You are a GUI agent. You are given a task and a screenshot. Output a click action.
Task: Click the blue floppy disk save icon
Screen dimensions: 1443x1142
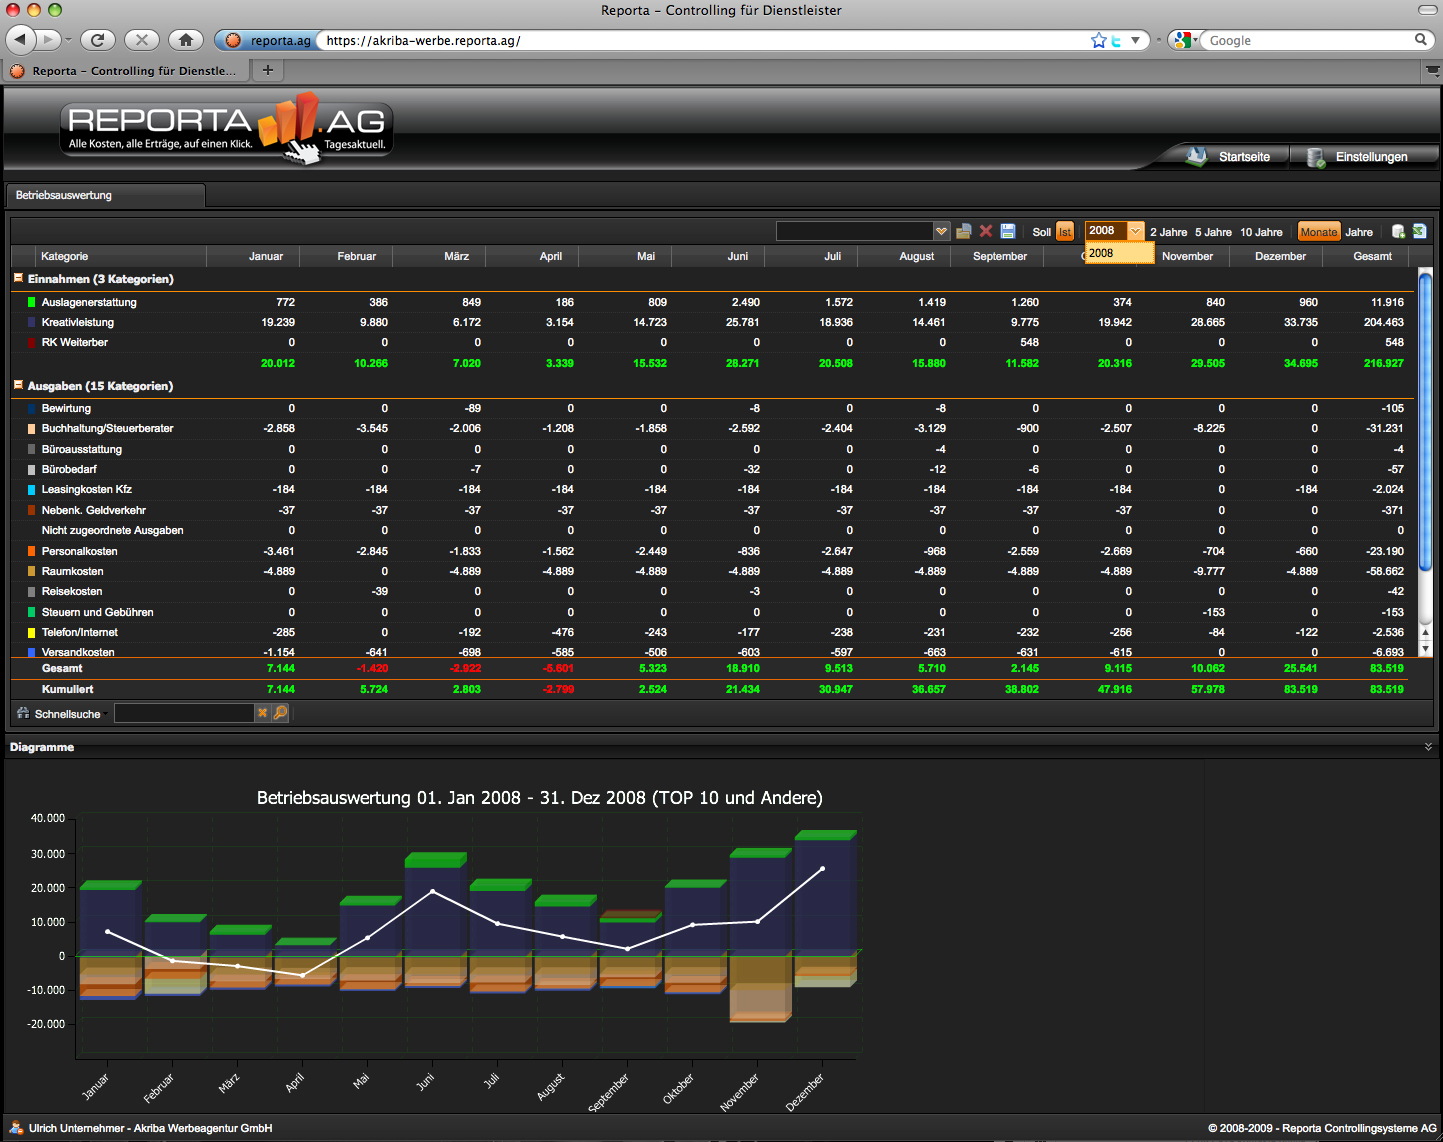(x=1008, y=232)
